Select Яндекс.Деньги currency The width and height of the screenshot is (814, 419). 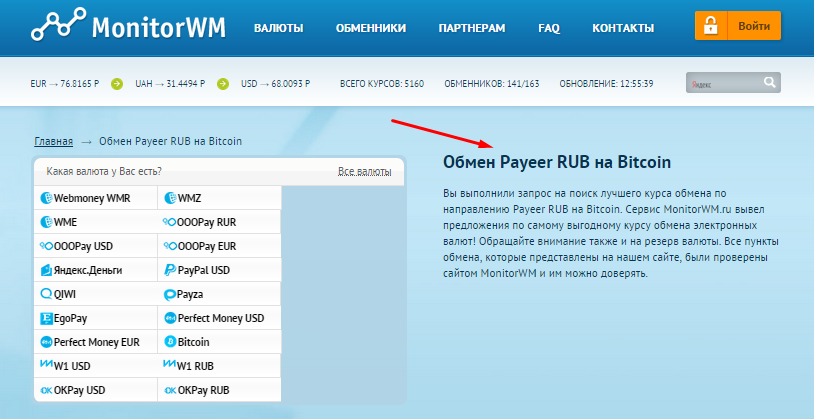coord(96,270)
